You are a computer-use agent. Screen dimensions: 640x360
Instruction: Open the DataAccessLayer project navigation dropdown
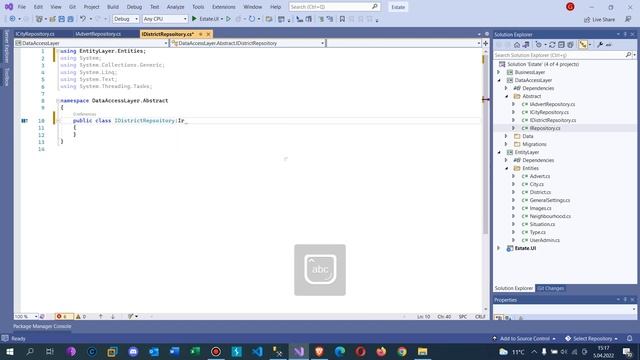(91, 43)
